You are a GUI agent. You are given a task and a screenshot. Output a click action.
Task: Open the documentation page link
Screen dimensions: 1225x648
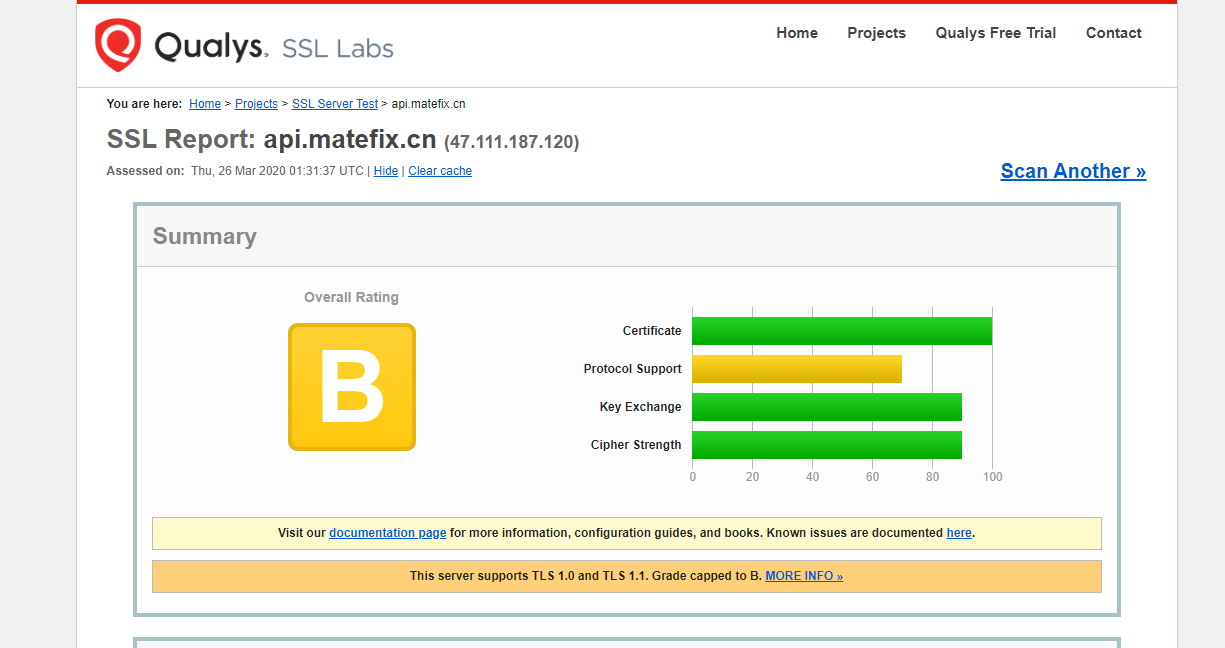coord(388,533)
